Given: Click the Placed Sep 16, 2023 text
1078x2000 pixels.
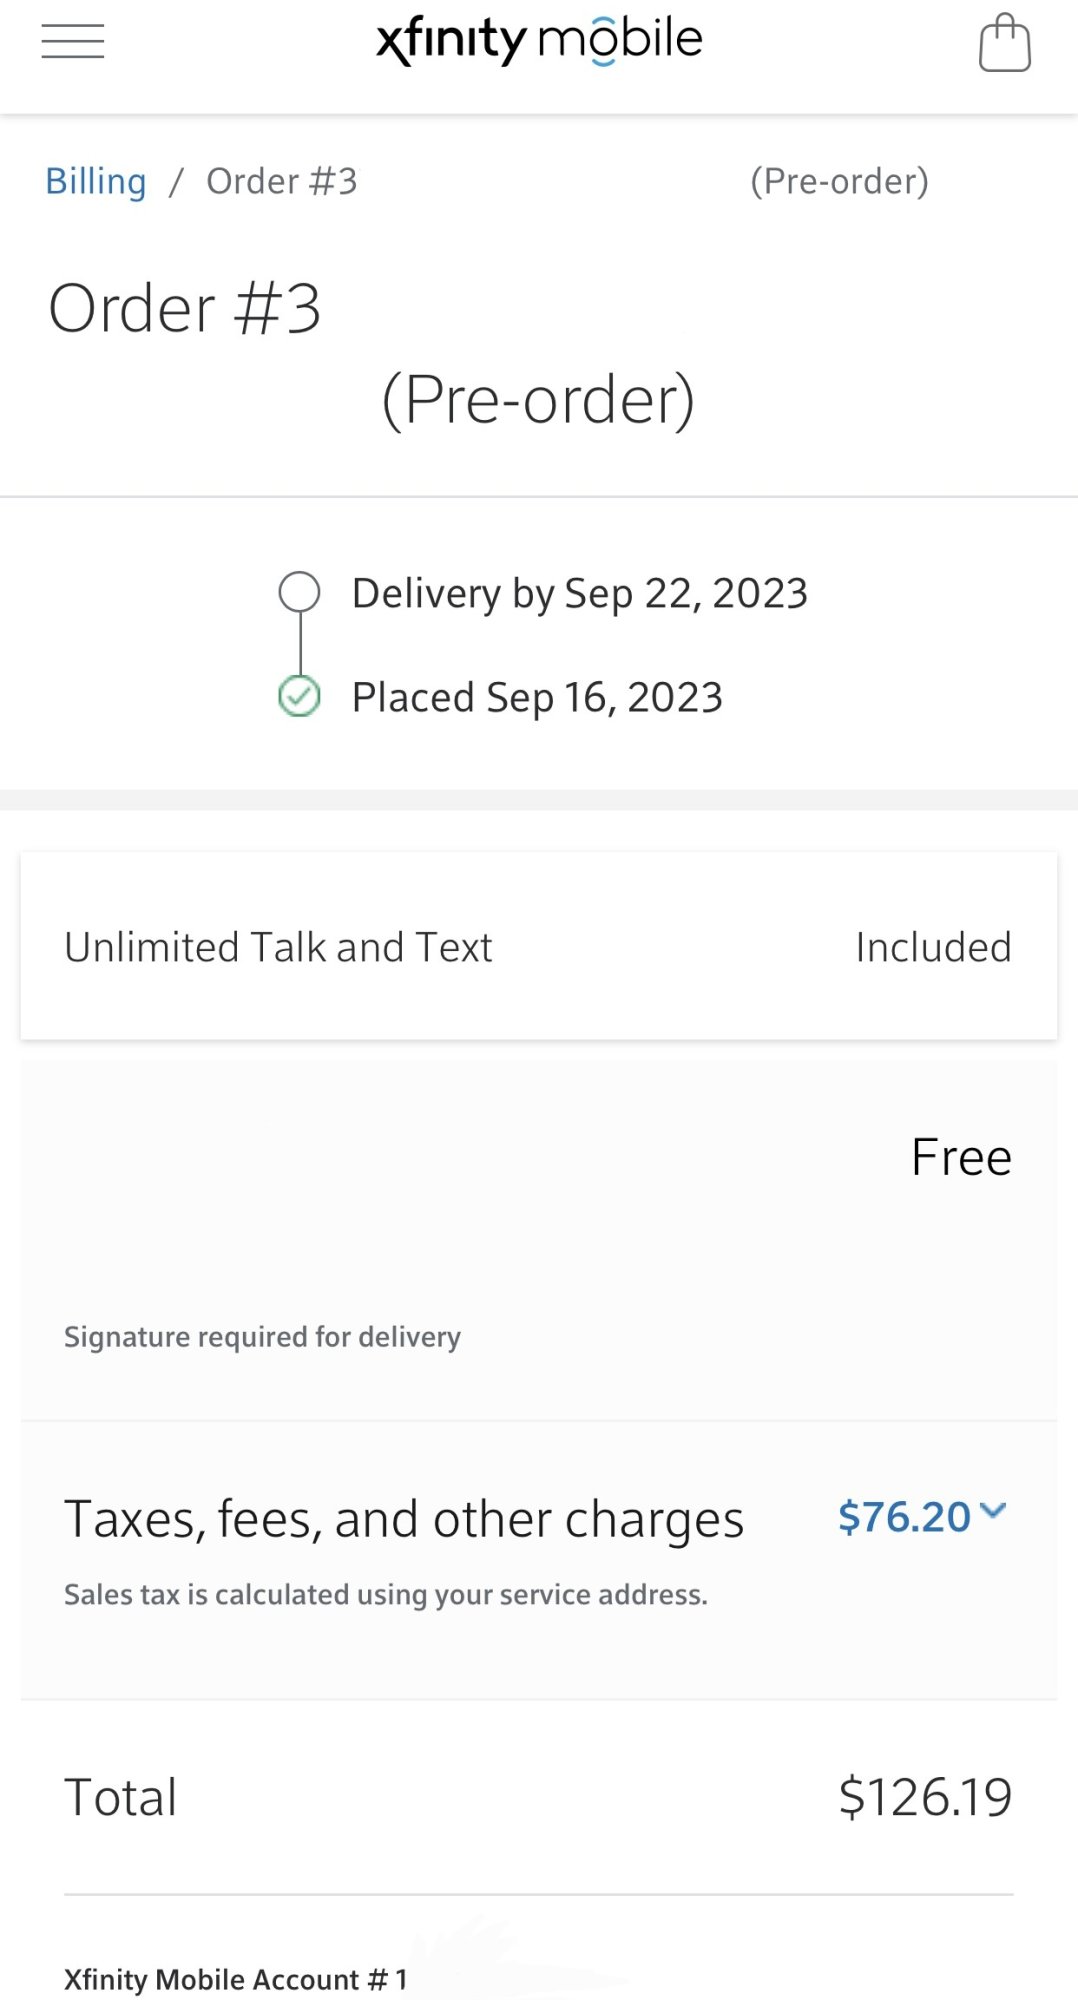Looking at the screenshot, I should tap(537, 697).
